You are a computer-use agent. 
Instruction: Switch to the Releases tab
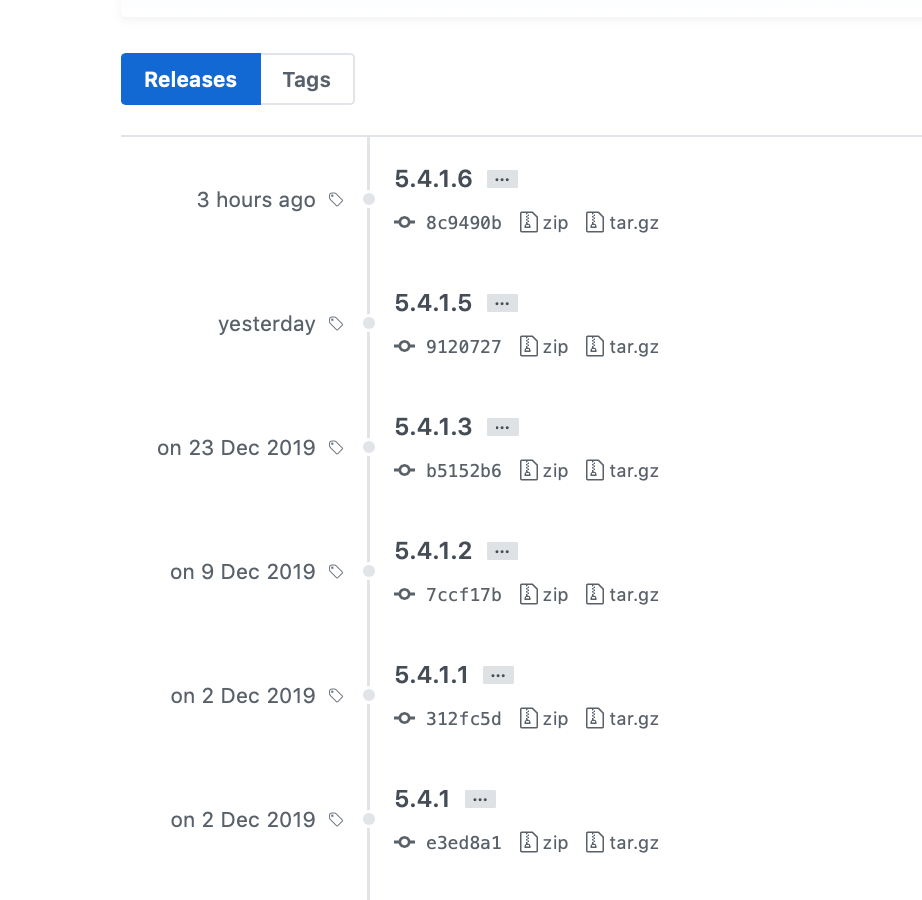(191, 79)
